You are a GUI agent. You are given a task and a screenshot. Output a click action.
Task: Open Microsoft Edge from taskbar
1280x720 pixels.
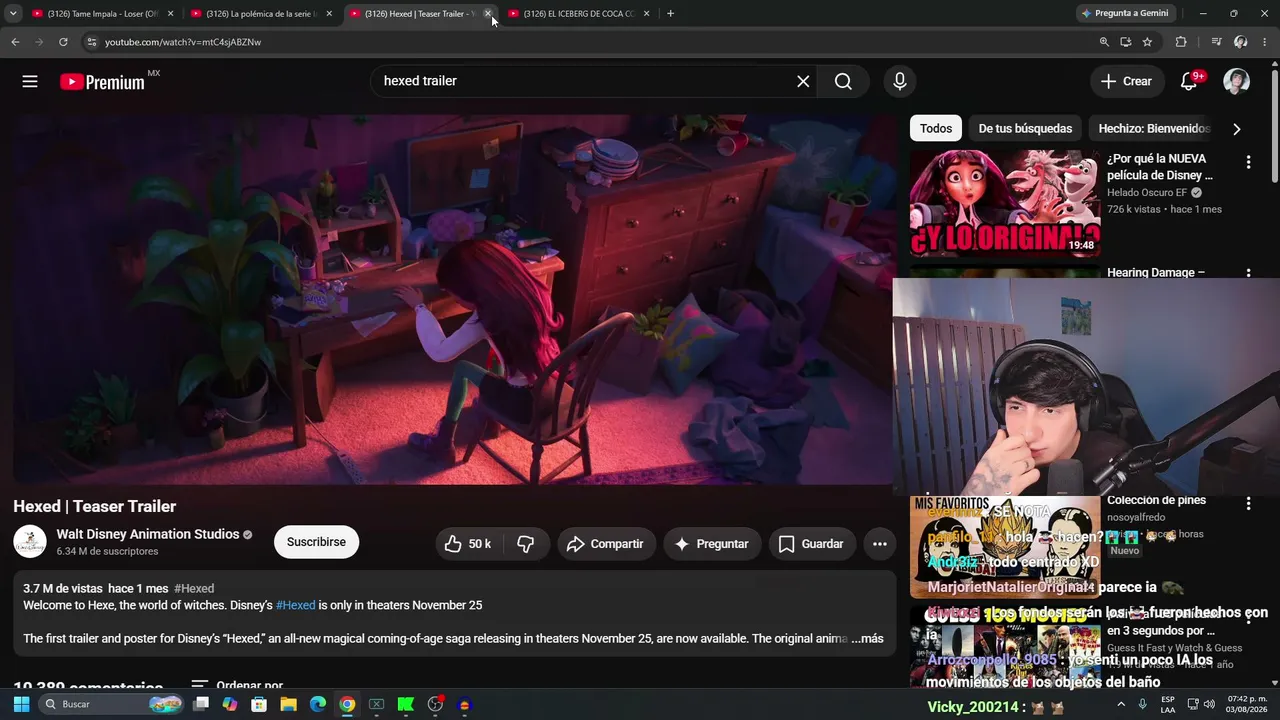pyautogui.click(x=317, y=704)
